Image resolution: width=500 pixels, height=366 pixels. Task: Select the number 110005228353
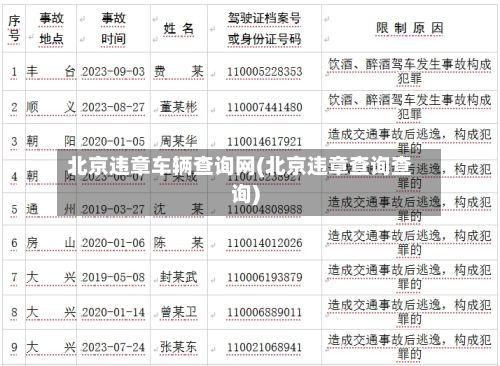click(265, 72)
